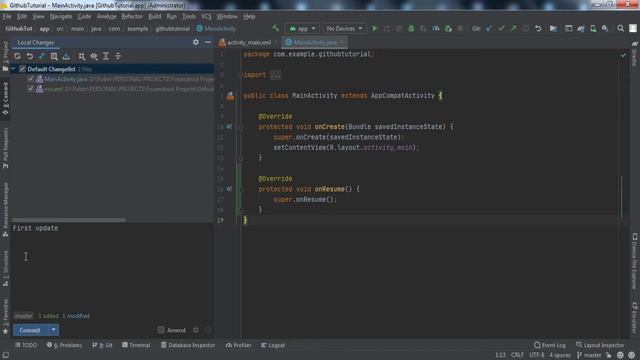Uncheck the checkbox of the second changed file
640x360 pixels.
(31, 89)
